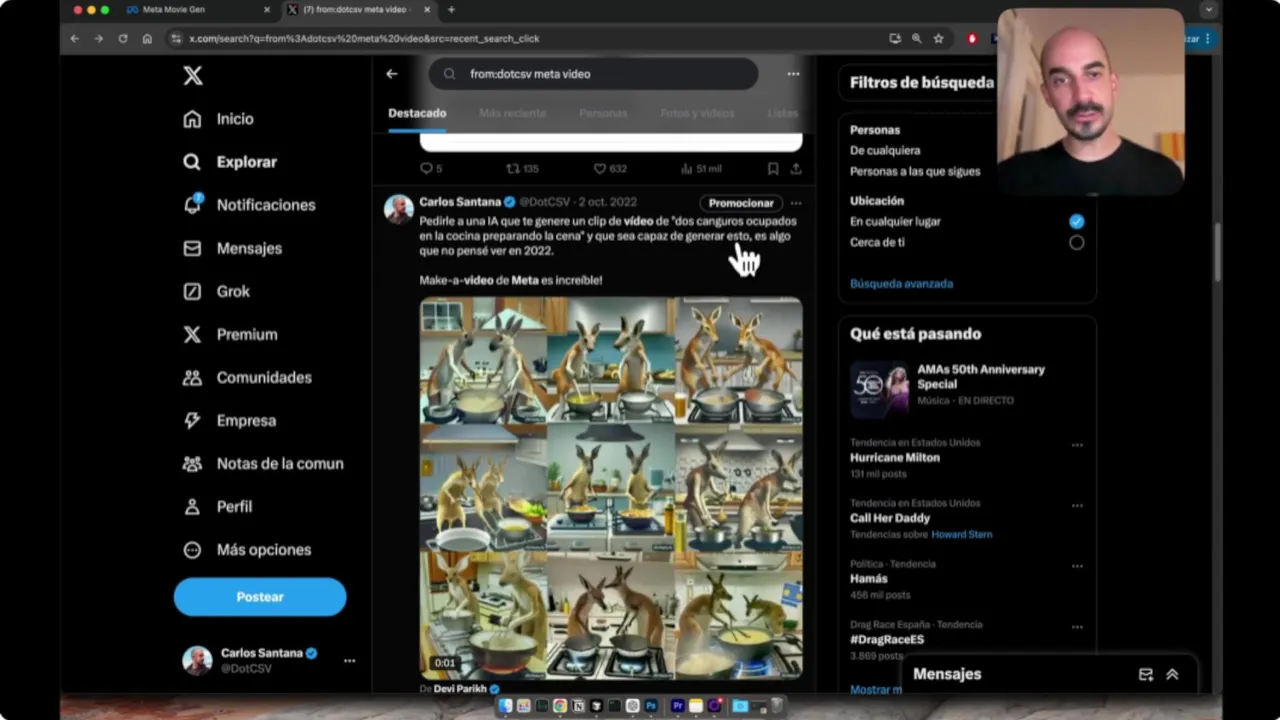
Task: Open the X logo home link
Action: [193, 75]
